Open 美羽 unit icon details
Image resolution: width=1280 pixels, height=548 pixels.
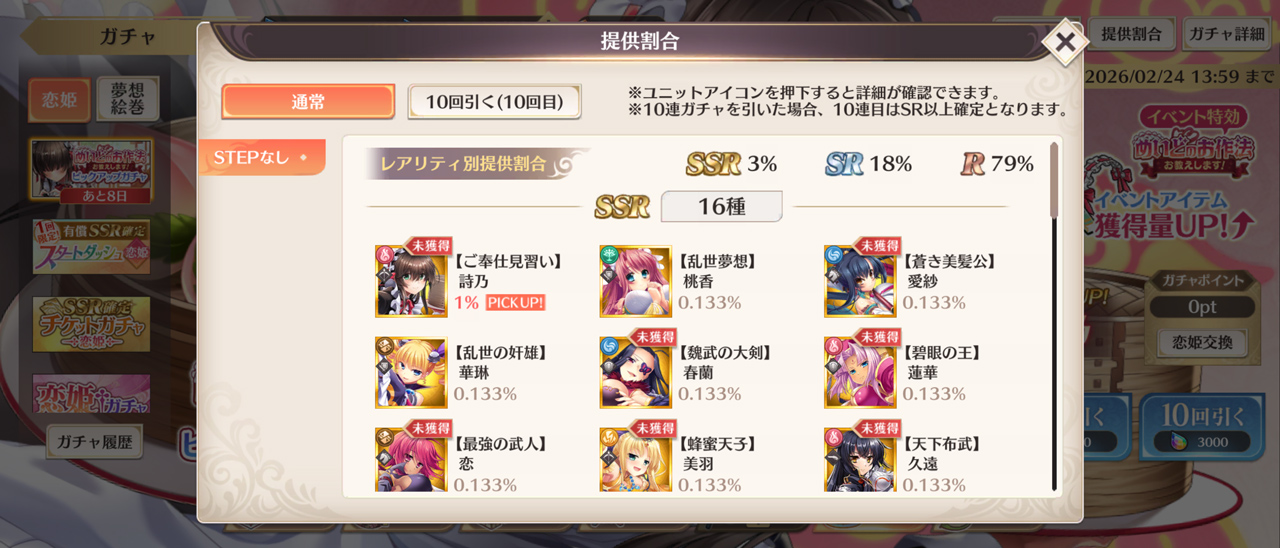(635, 460)
